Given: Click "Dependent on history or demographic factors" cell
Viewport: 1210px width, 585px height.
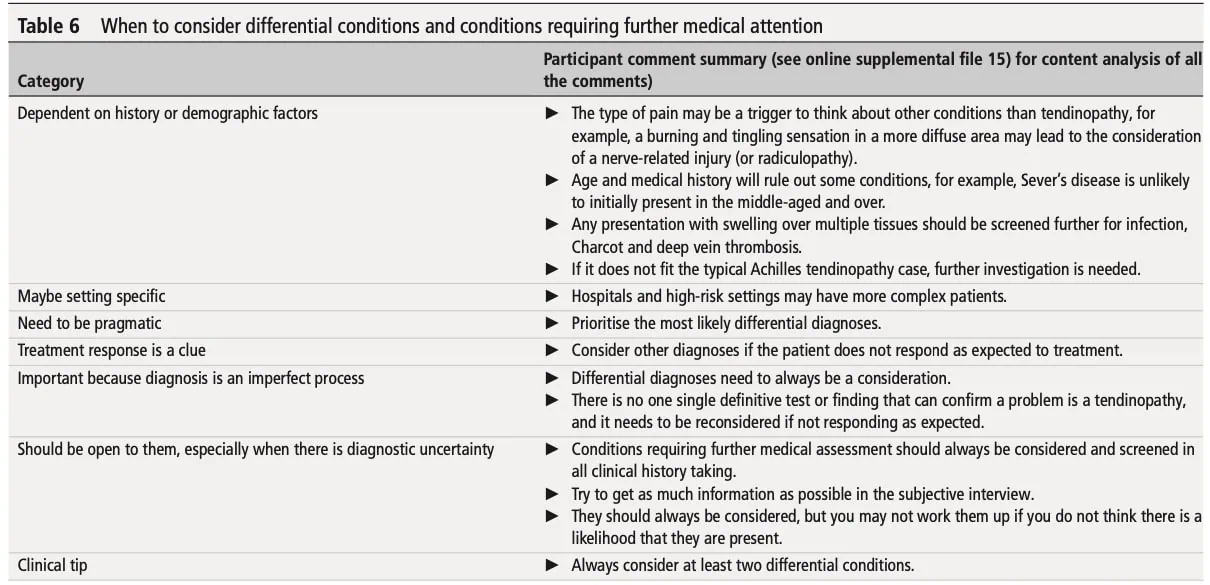Looking at the screenshot, I should click(168, 114).
